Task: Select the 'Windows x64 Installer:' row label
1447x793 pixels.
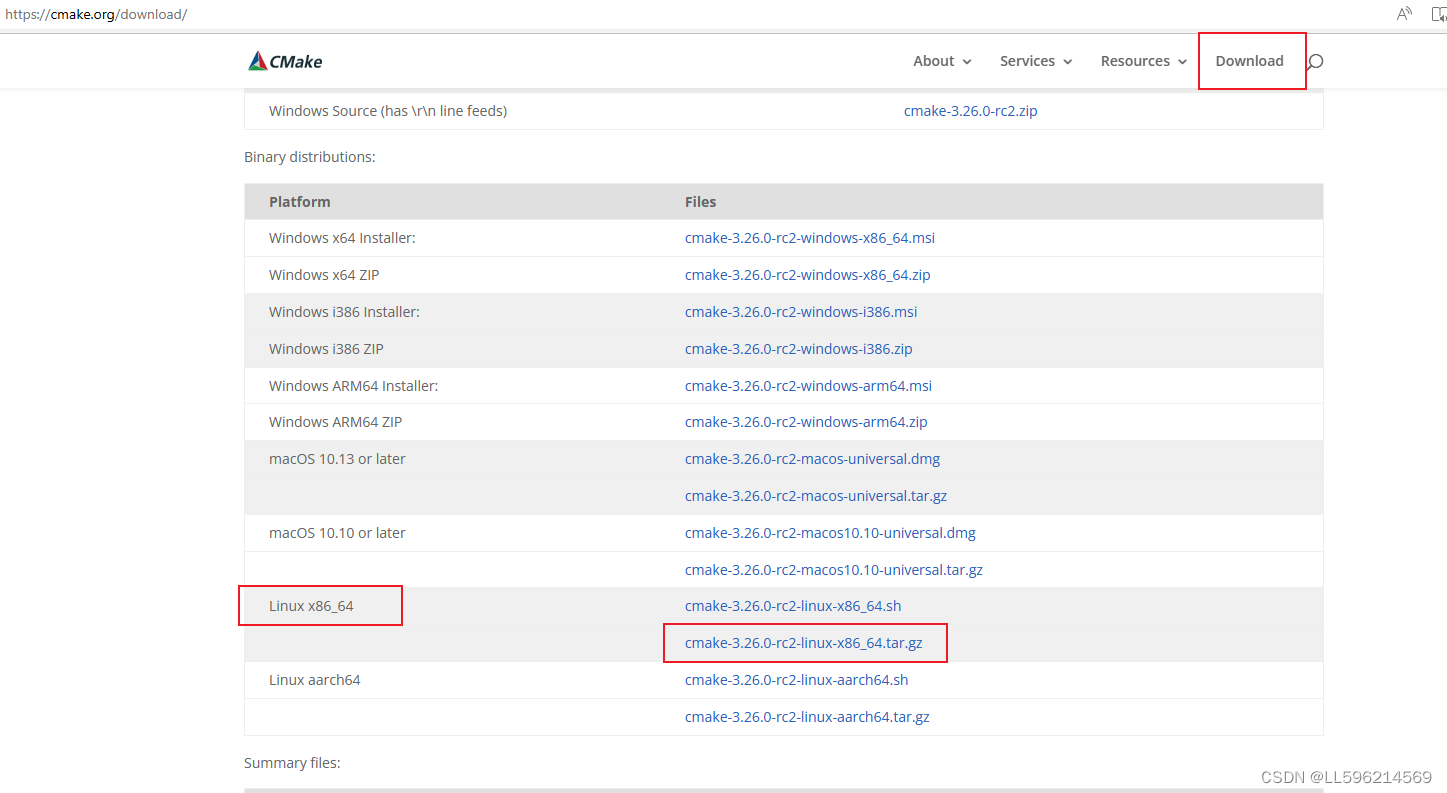Action: pyautogui.click(x=342, y=238)
